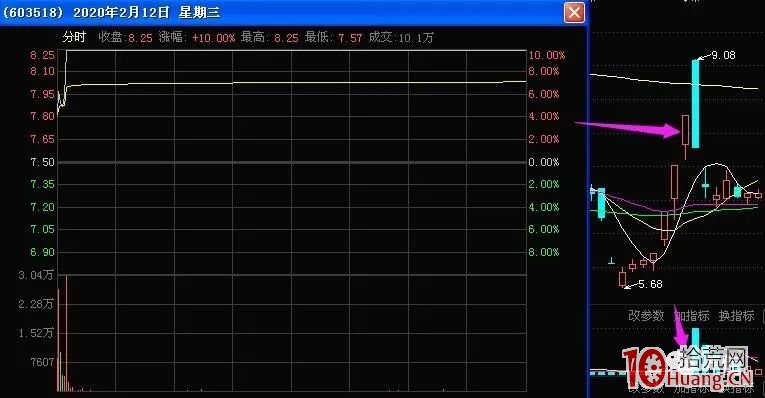Close the 603518 intraday chart window
765x398 pixels.
(x=574, y=12)
